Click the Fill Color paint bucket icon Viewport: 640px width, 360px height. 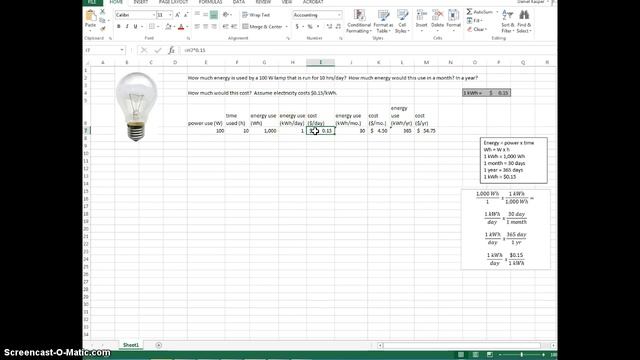168,27
